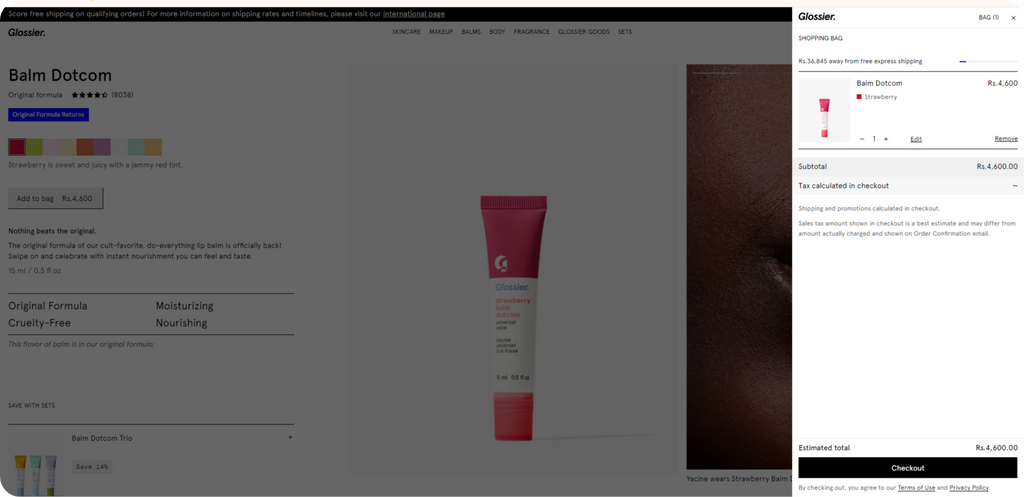Click the free express shipping progress bar
Image resolution: width=1024 pixels, height=497 pixels.
(988, 61)
